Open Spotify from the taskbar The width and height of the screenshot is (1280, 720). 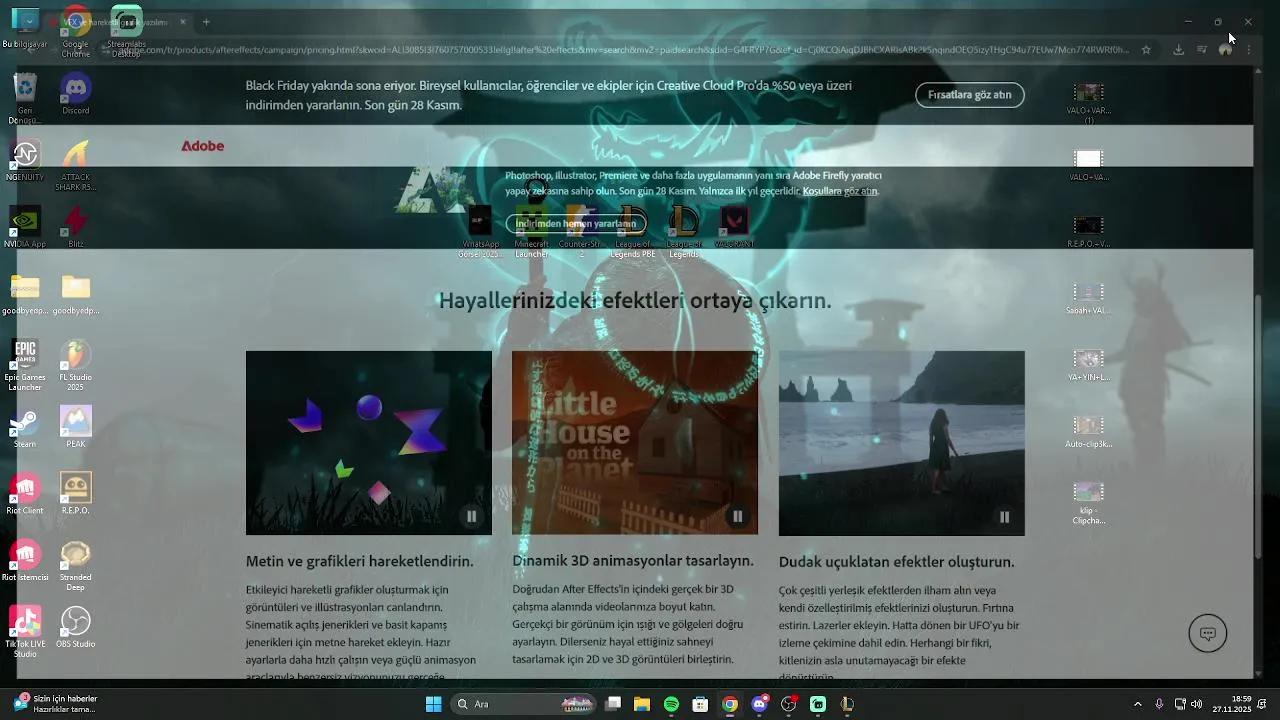coord(671,704)
